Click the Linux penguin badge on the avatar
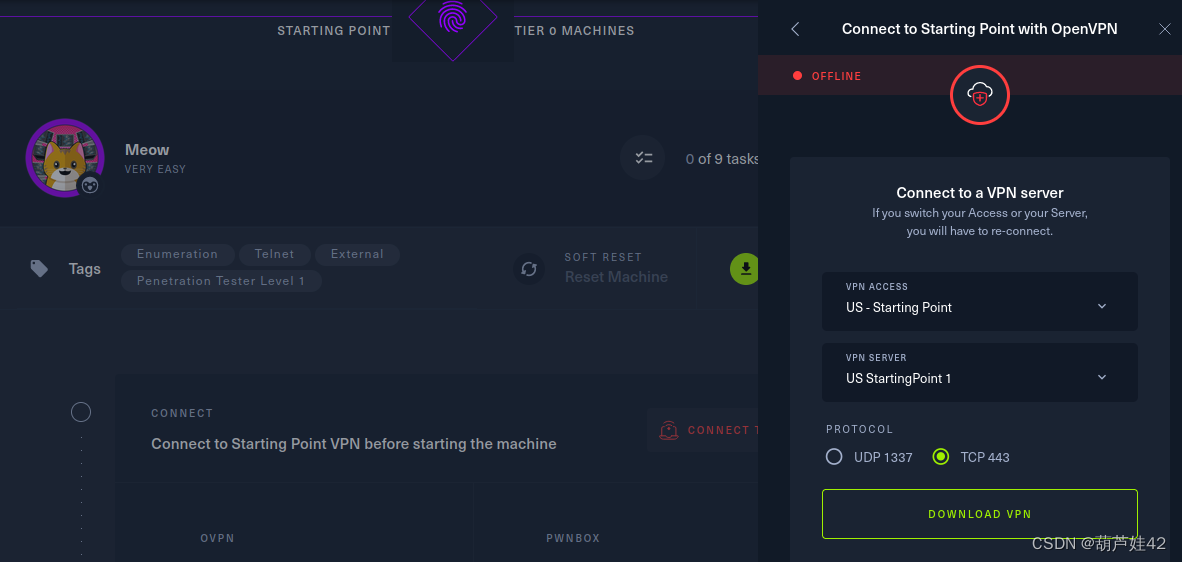The image size is (1182, 562). pyautogui.click(x=90, y=185)
